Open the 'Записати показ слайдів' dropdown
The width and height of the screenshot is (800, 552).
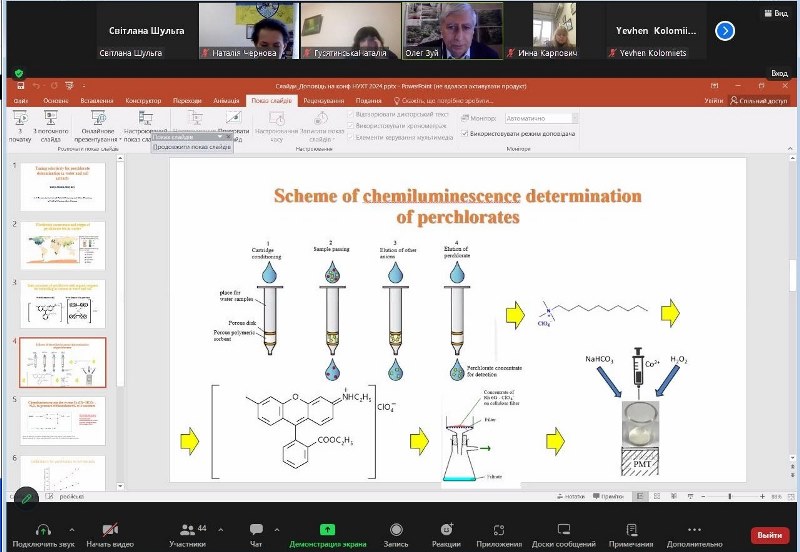click(x=321, y=126)
